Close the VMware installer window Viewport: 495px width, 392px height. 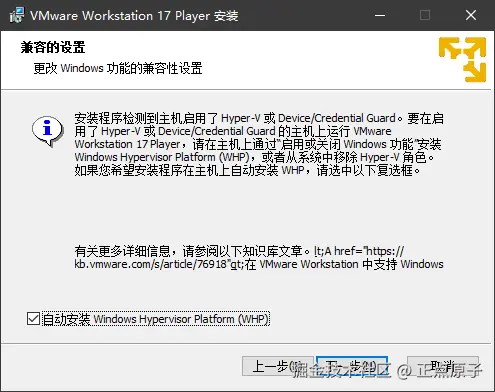[471, 15]
